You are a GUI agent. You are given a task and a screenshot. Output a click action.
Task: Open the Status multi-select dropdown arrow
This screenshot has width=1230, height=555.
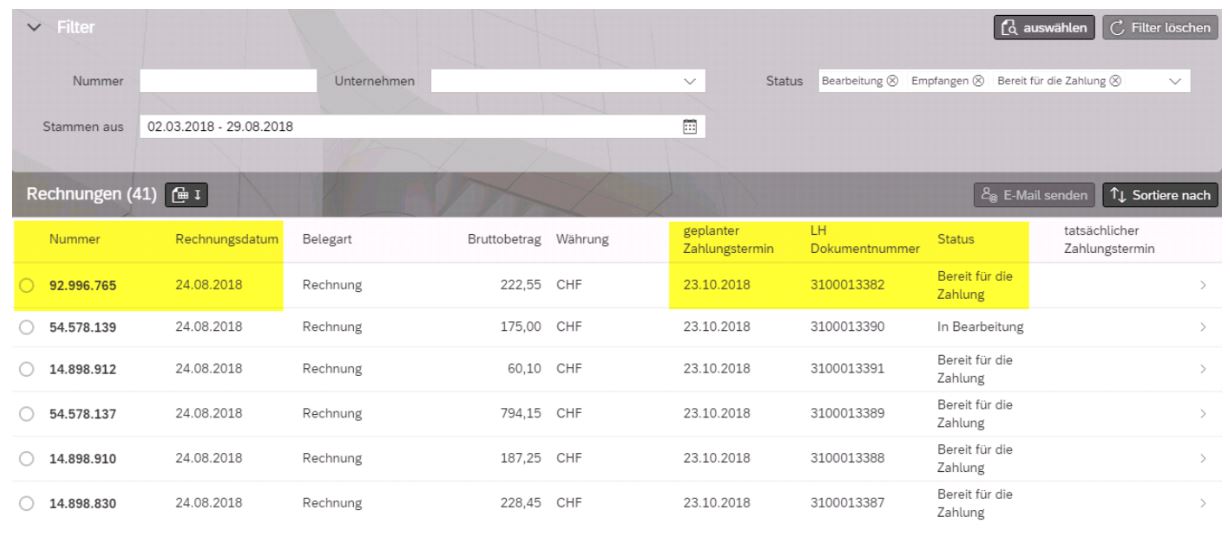[1175, 80]
